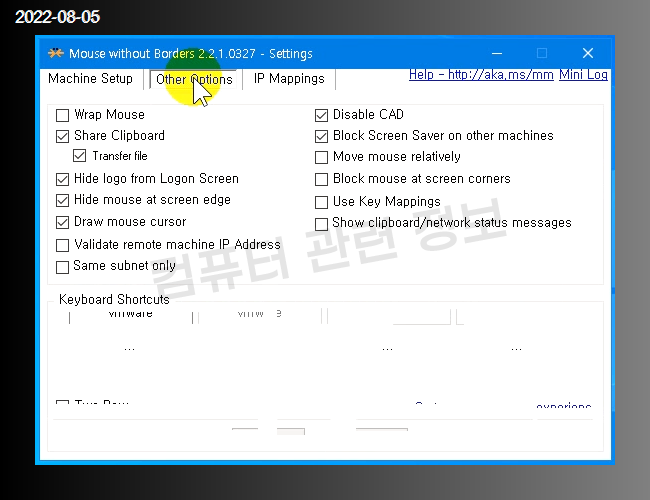Toggle the Disable CAD checkbox
The height and width of the screenshot is (500, 650).
(x=321, y=115)
